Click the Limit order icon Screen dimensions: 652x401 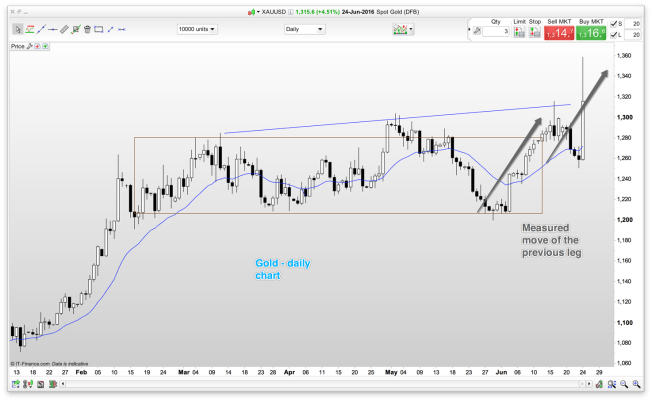point(519,32)
